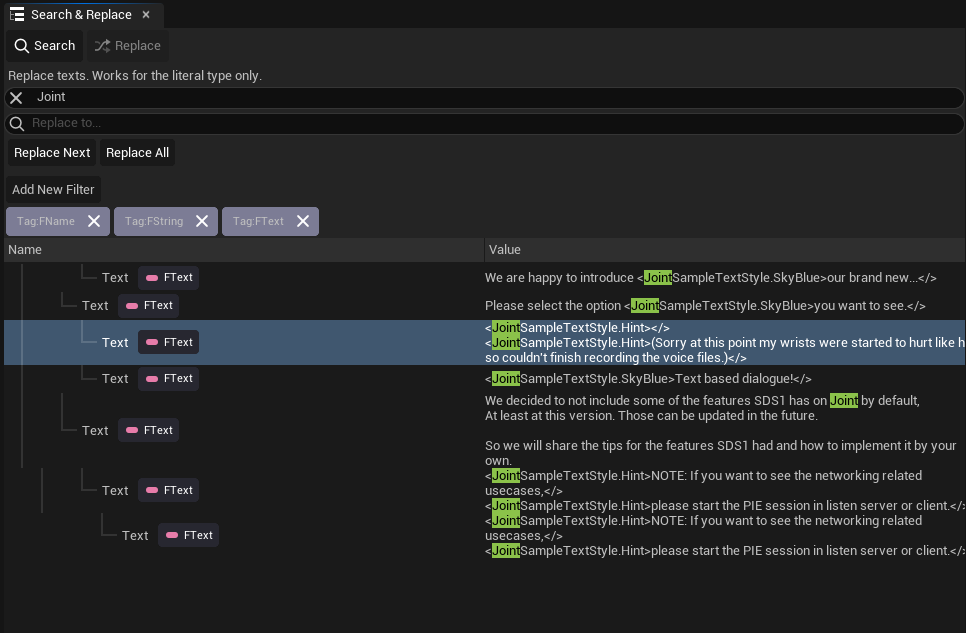Click the search field containing Joint
This screenshot has width=966, height=633.
tap(490, 97)
